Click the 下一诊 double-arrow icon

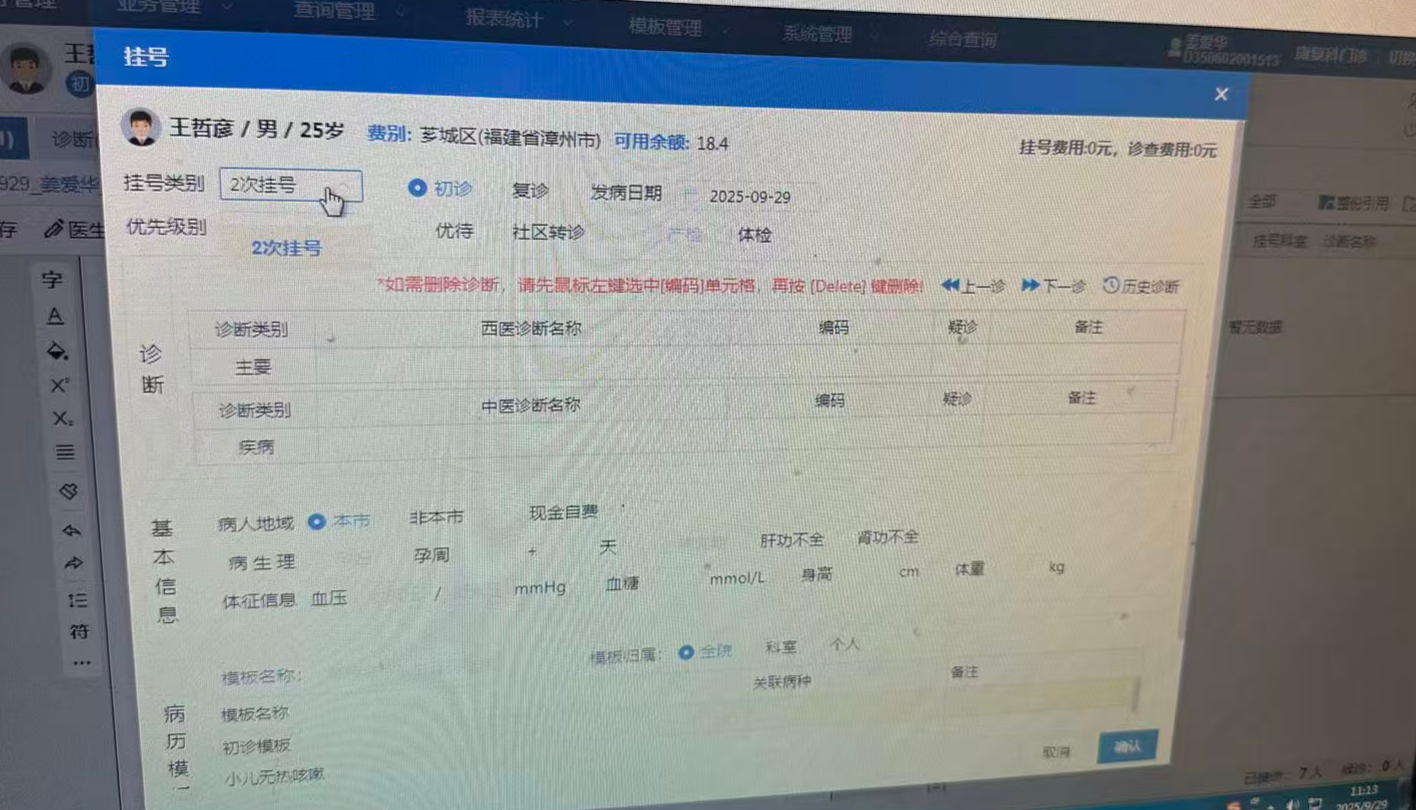coord(1031,286)
